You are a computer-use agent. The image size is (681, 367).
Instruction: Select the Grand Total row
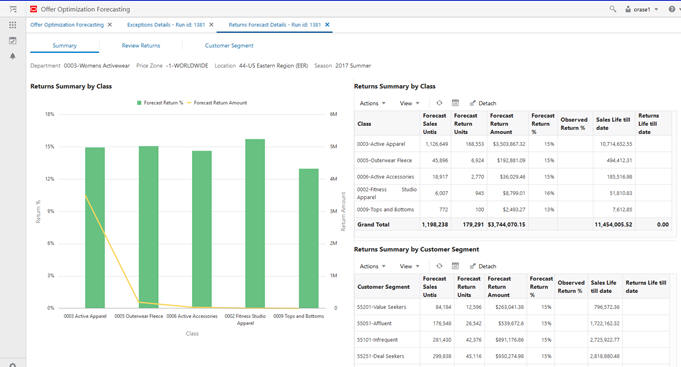(x=513, y=225)
